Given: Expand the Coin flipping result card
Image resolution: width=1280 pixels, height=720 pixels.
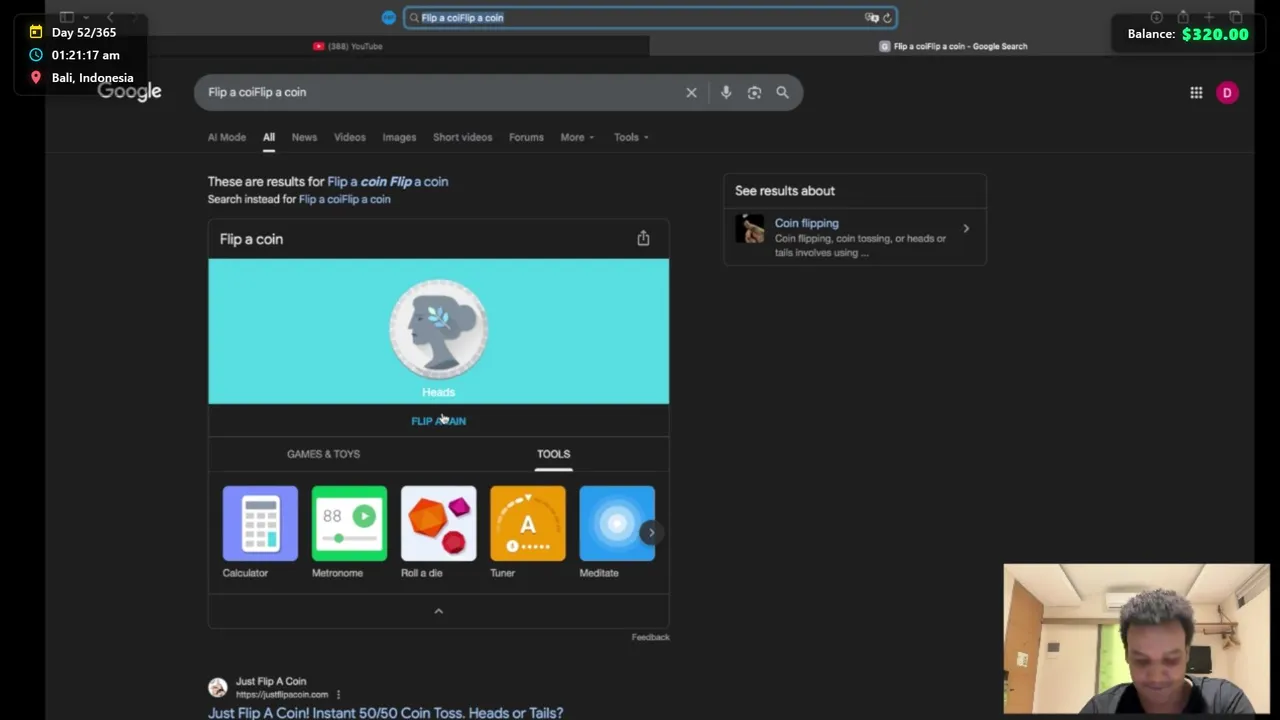Looking at the screenshot, I should click(x=966, y=229).
